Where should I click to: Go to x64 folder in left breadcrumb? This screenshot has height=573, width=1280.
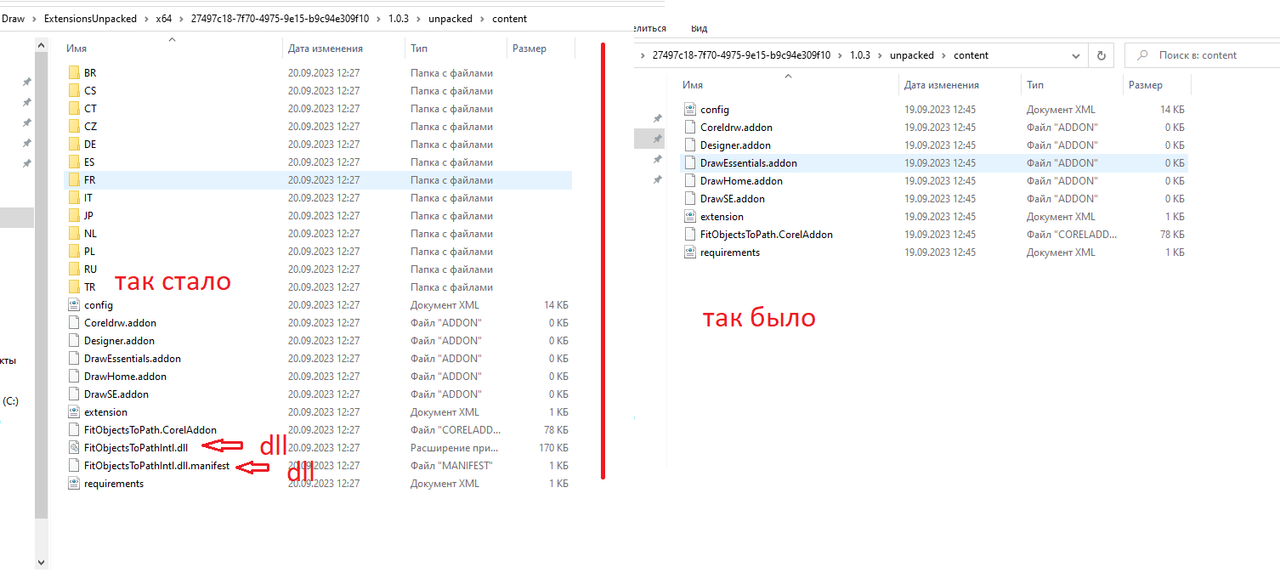(164, 19)
